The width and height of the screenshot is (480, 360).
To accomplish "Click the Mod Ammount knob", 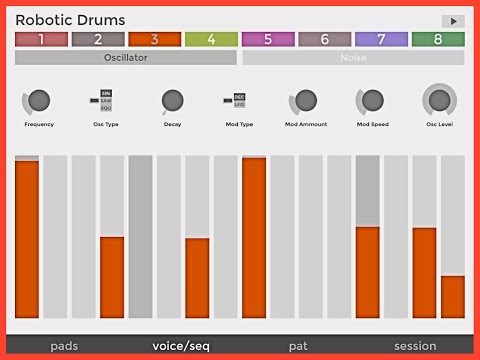I will [x=306, y=100].
